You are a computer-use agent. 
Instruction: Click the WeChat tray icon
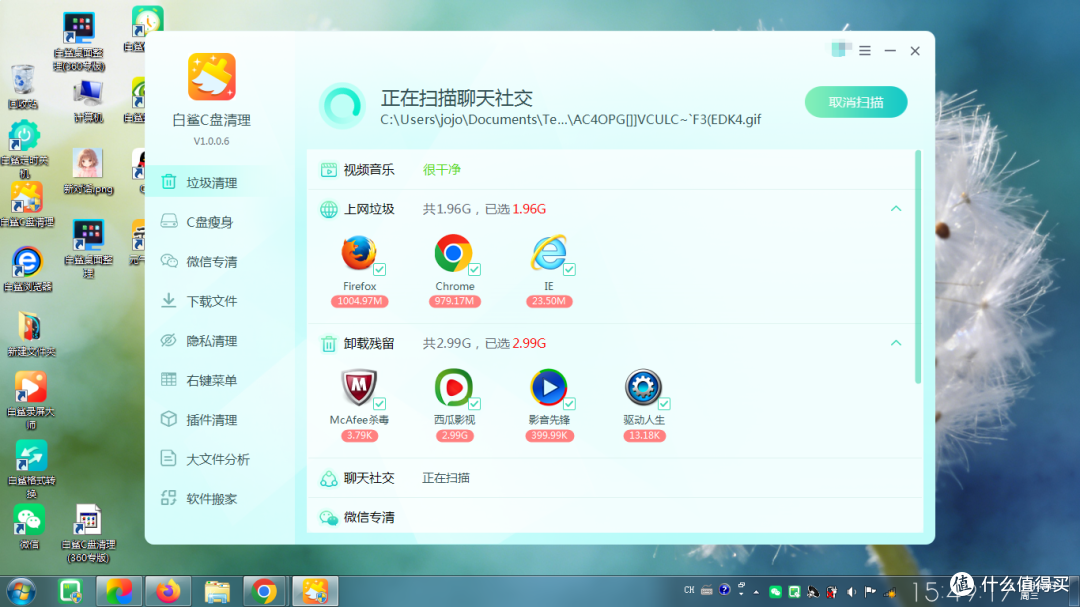point(776,592)
